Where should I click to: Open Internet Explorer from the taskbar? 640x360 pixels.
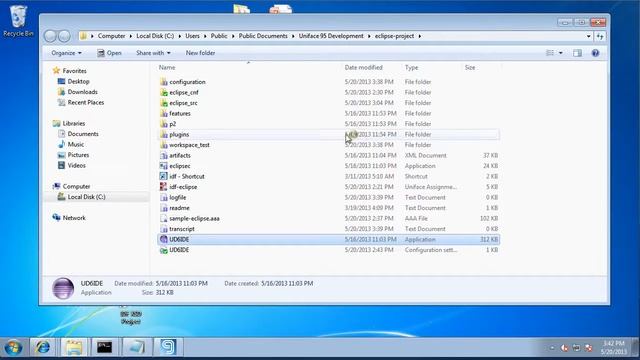tap(42, 347)
